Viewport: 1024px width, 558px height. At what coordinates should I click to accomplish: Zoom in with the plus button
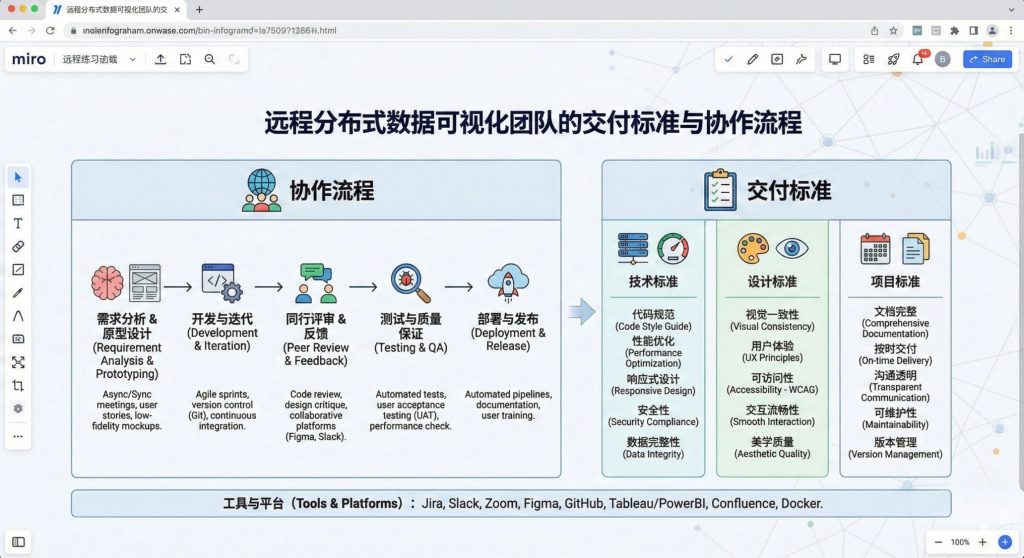982,542
